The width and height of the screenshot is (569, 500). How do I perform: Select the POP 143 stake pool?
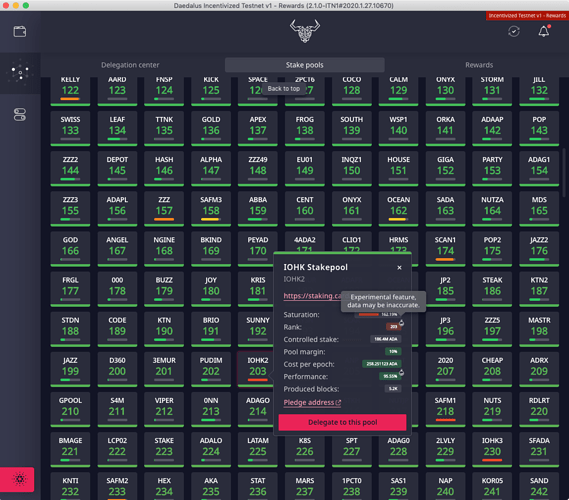coord(539,129)
